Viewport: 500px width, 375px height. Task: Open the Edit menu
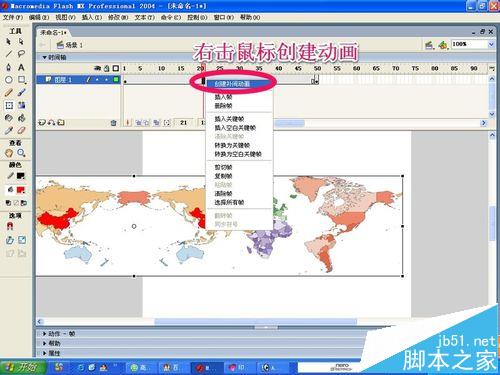[39, 17]
